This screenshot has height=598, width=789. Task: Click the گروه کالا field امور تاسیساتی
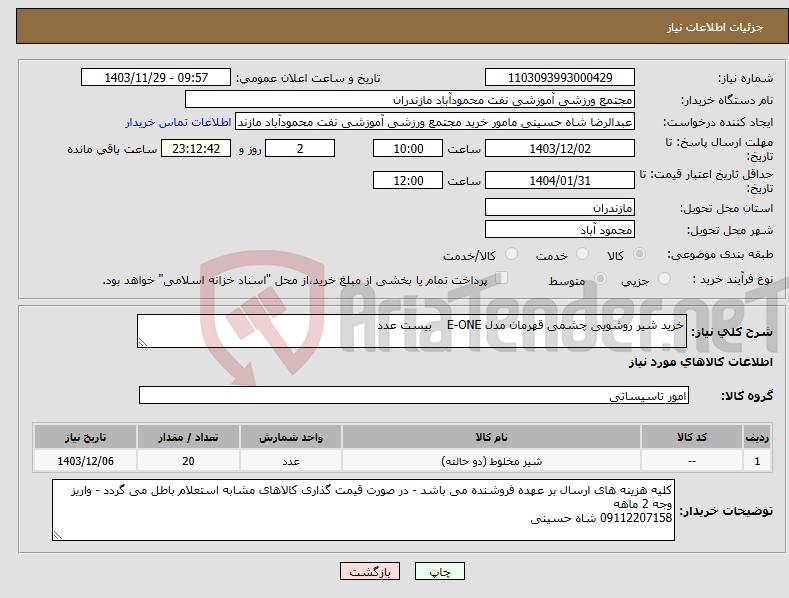tap(414, 396)
